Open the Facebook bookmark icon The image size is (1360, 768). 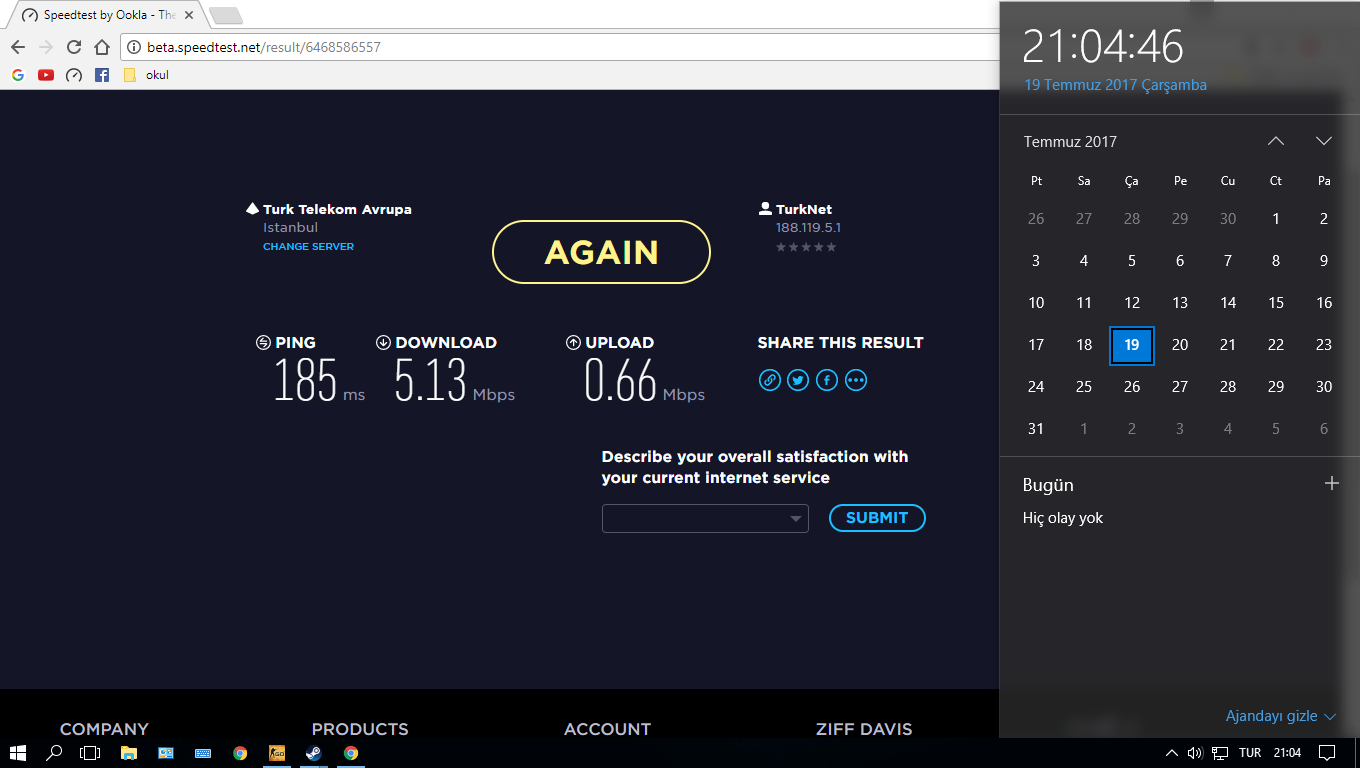[102, 75]
